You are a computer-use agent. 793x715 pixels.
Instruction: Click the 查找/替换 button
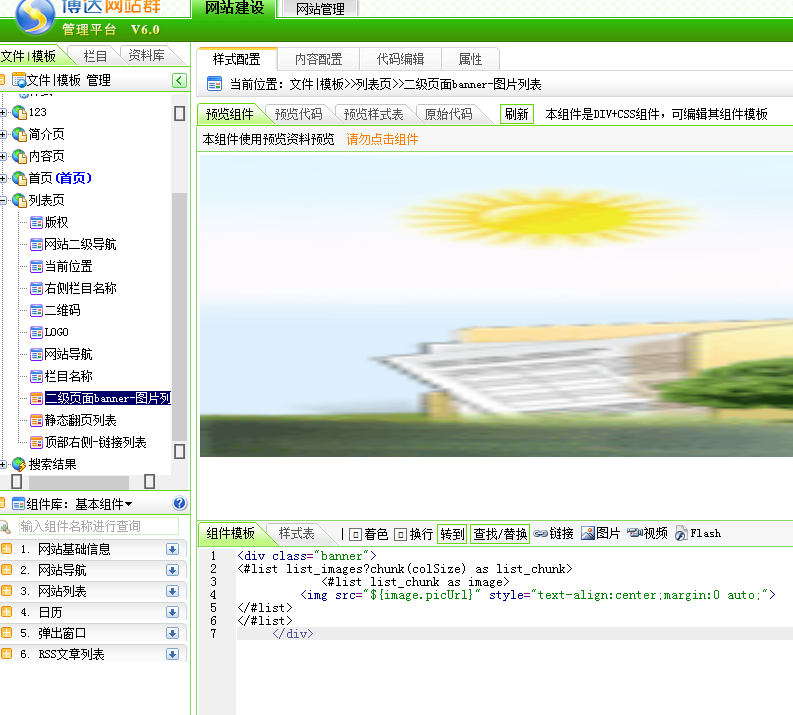point(499,534)
